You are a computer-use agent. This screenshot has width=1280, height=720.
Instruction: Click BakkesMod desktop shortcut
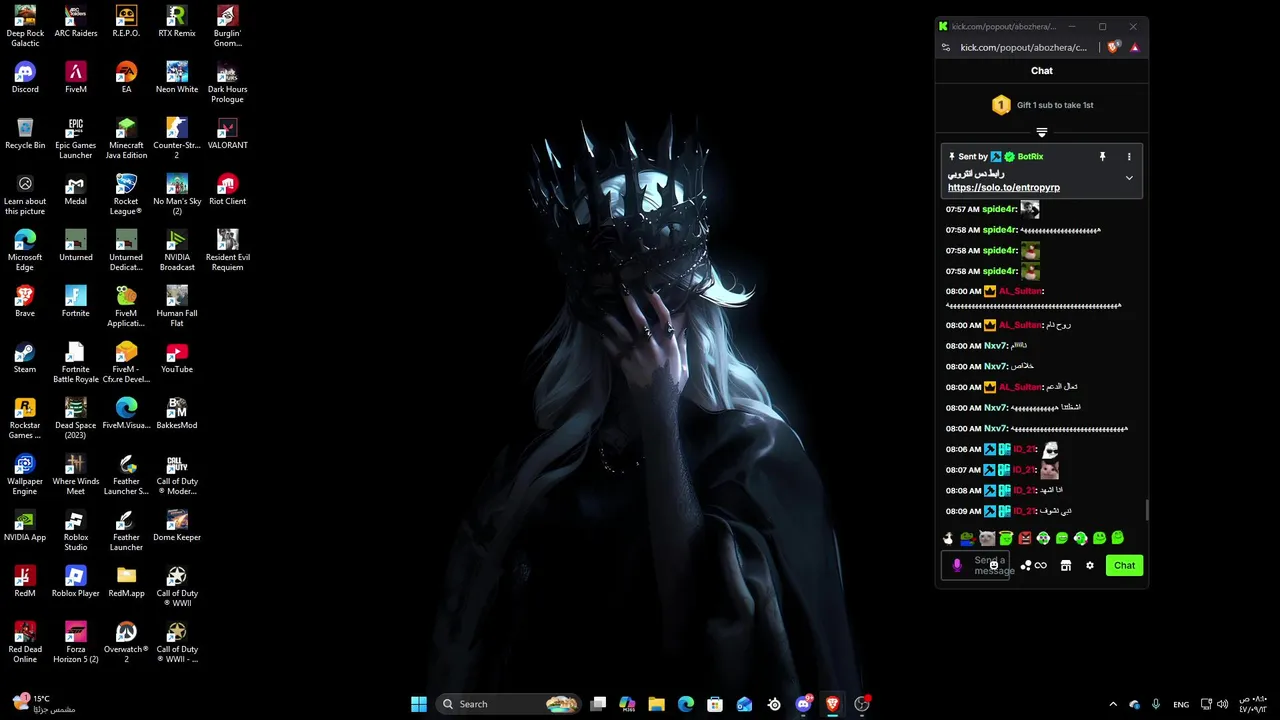(x=177, y=413)
